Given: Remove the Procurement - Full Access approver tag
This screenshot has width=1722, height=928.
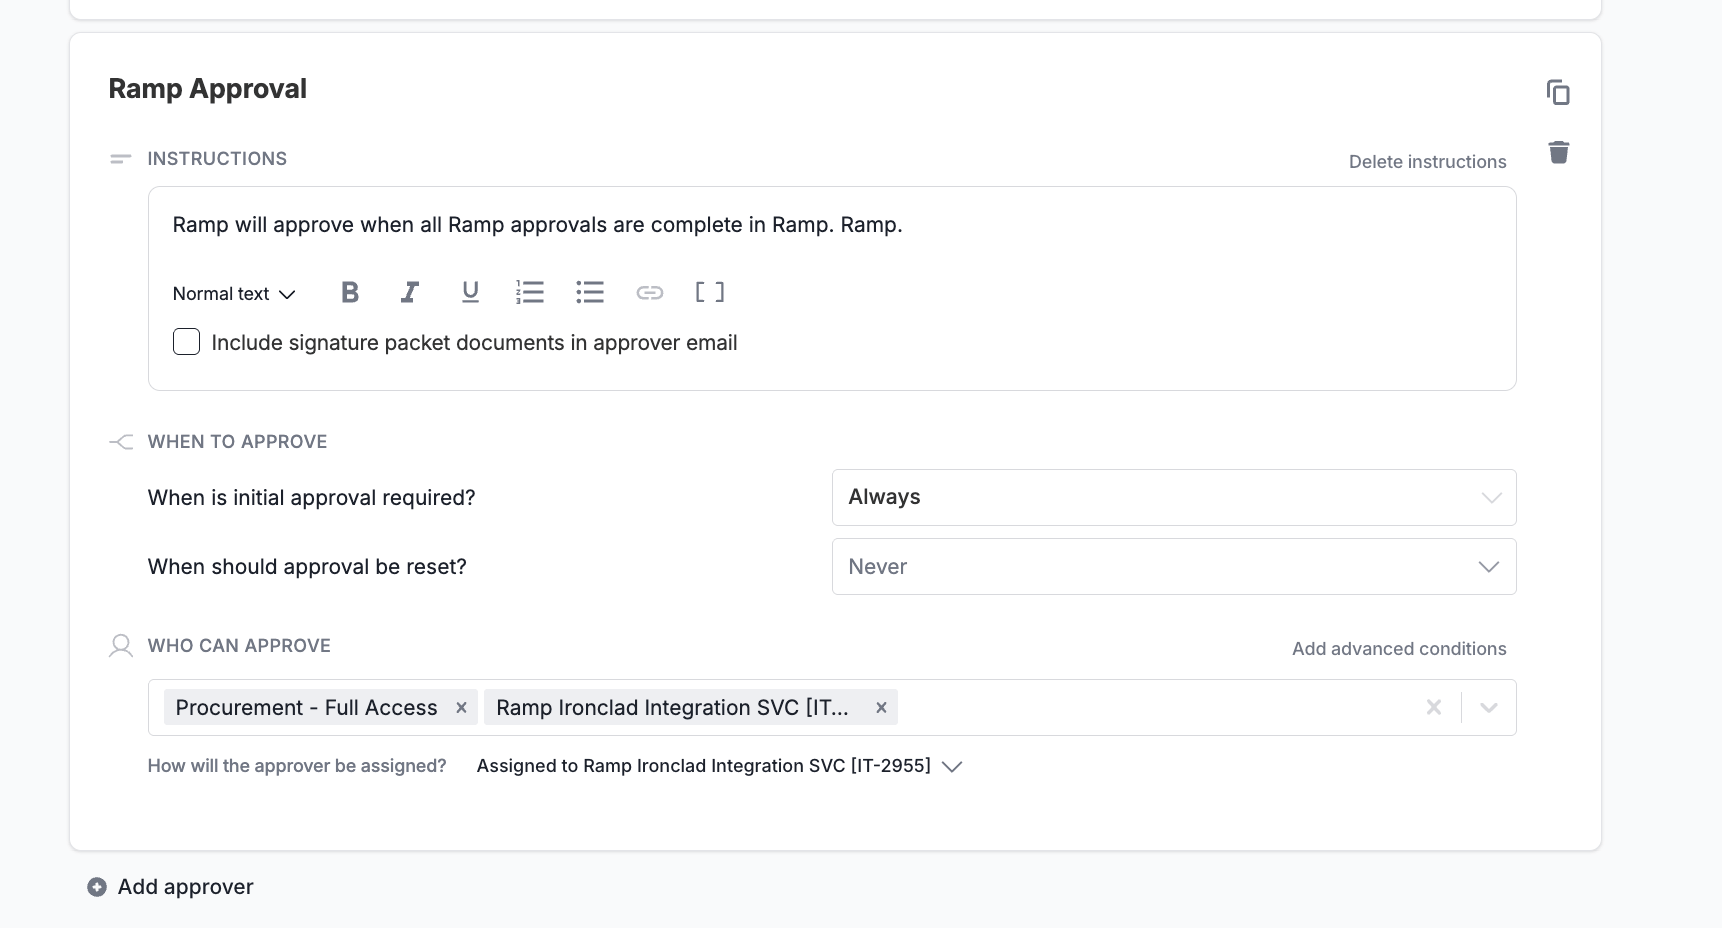Looking at the screenshot, I should (461, 707).
